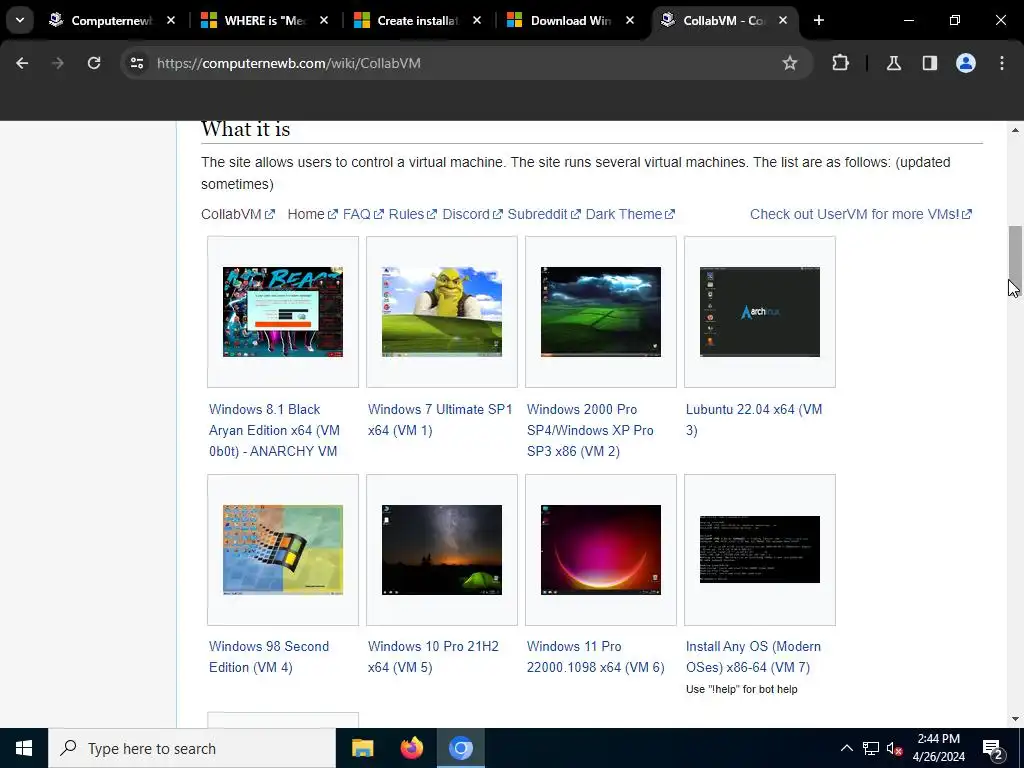Open the FAQ link
The width and height of the screenshot is (1024, 768).
pos(363,214)
